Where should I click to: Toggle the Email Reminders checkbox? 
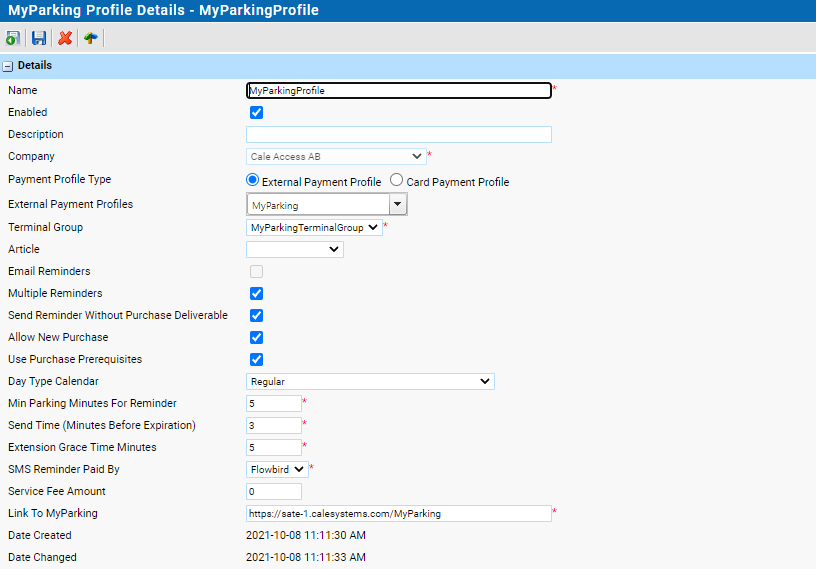pos(257,271)
